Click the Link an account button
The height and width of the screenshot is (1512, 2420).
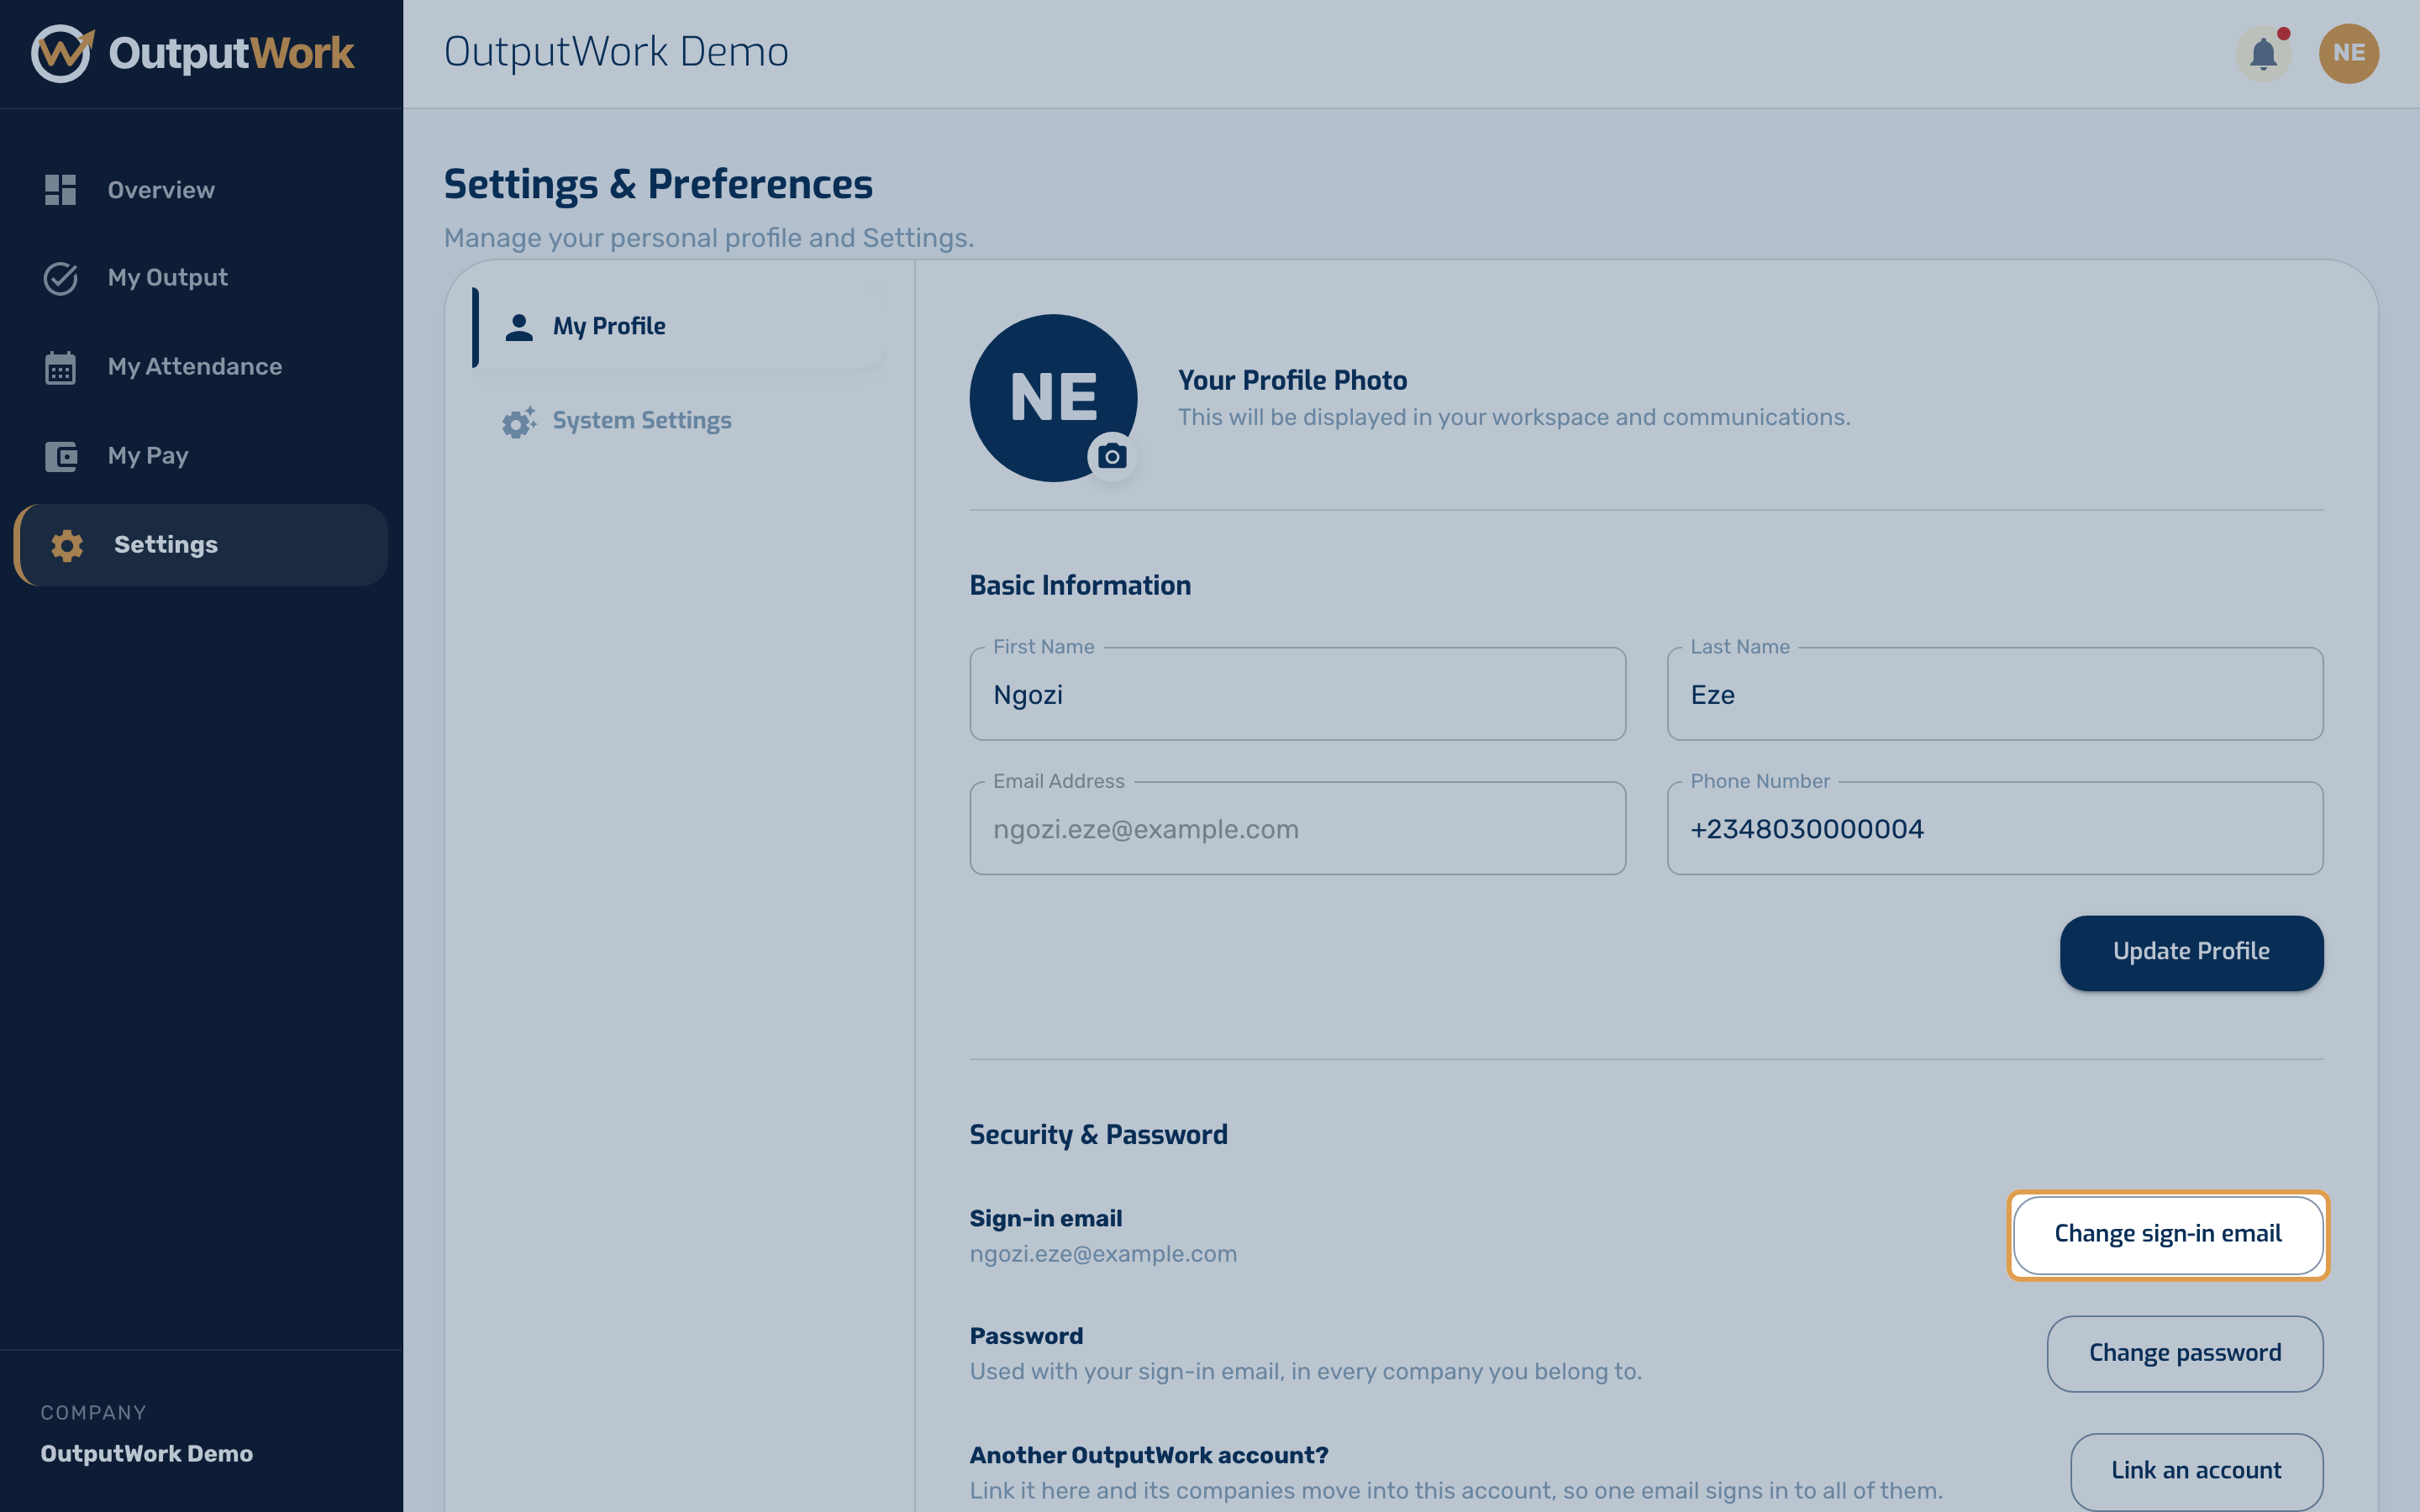pos(2196,1471)
